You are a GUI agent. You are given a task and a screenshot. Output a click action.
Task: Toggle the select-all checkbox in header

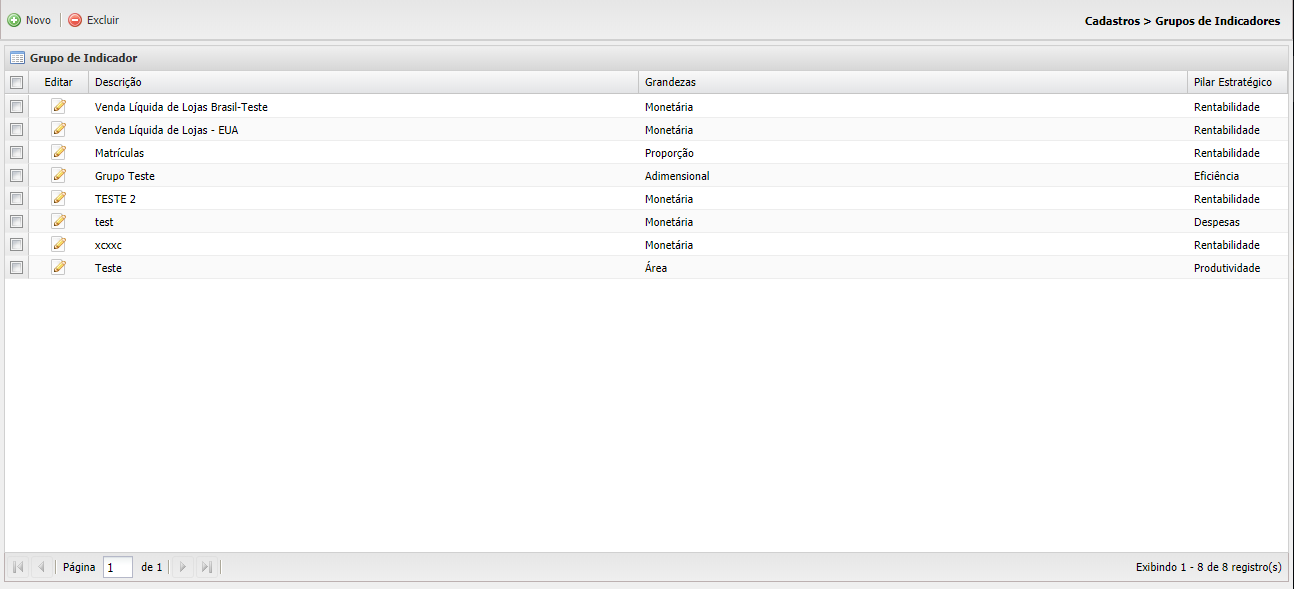coord(16,82)
